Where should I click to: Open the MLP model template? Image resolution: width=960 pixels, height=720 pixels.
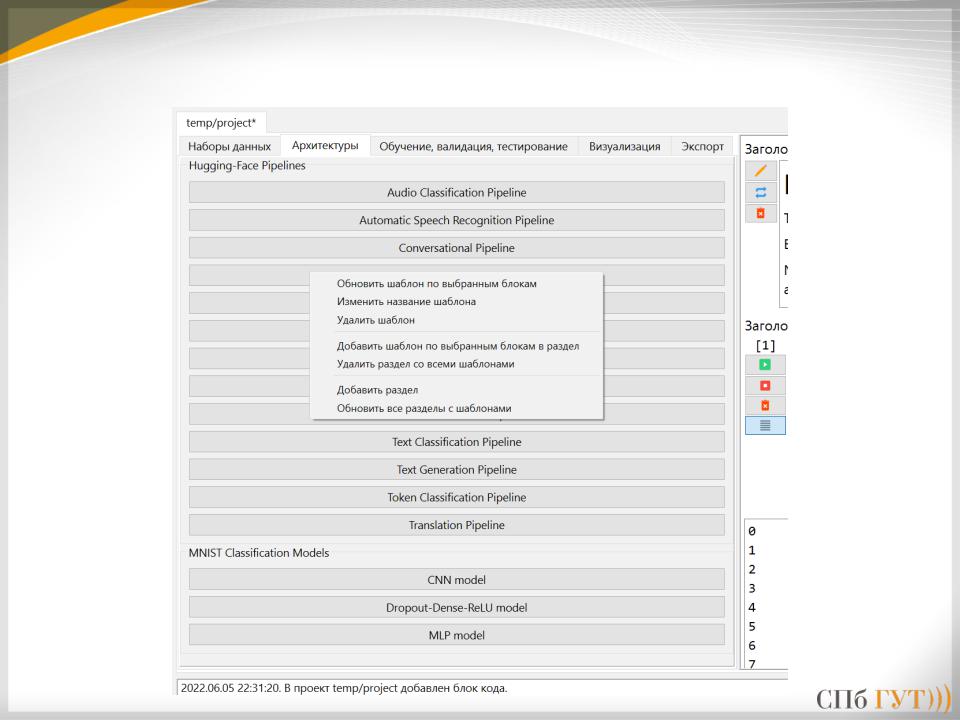(x=457, y=635)
